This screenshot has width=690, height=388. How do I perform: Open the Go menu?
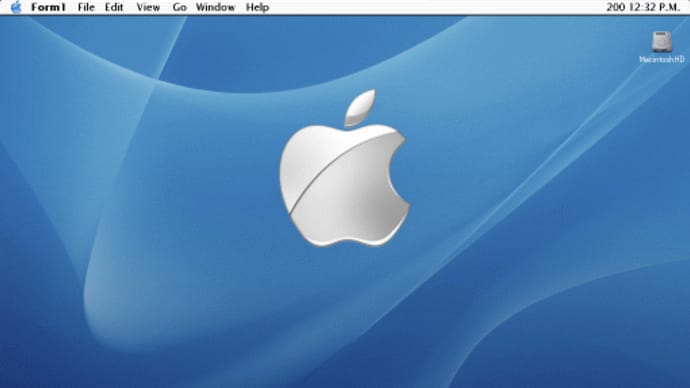pos(179,7)
